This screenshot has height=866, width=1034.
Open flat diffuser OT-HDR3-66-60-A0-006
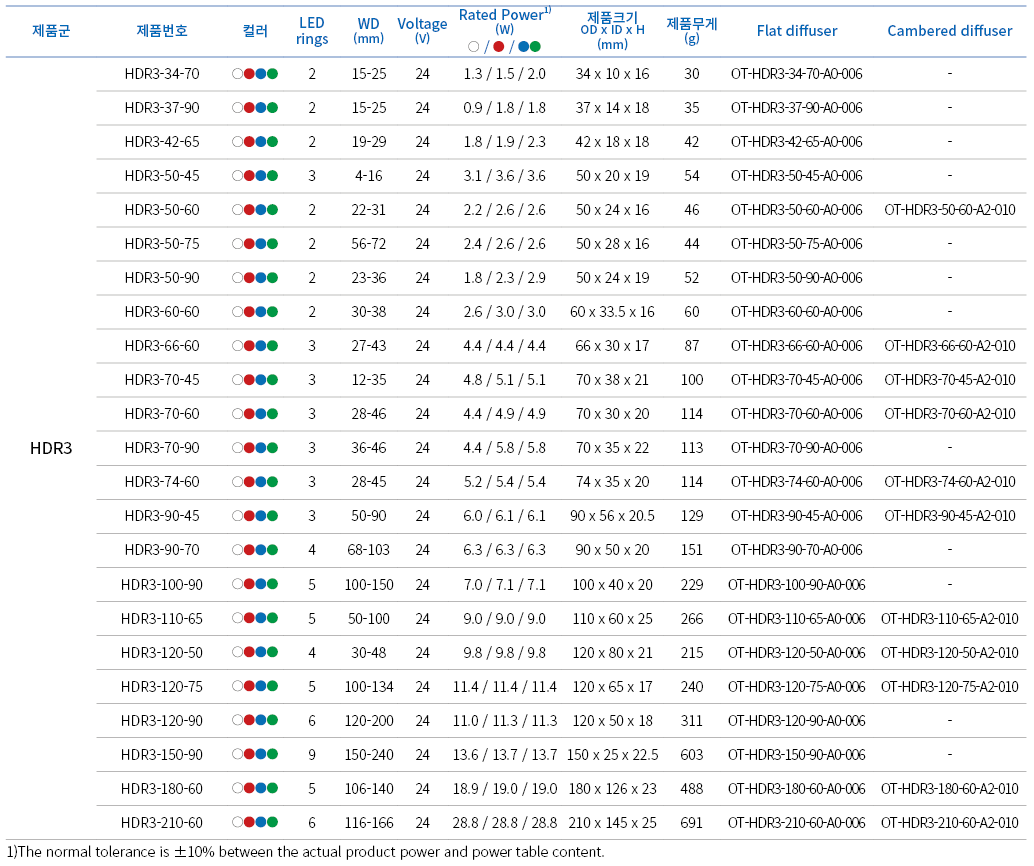[796, 346]
